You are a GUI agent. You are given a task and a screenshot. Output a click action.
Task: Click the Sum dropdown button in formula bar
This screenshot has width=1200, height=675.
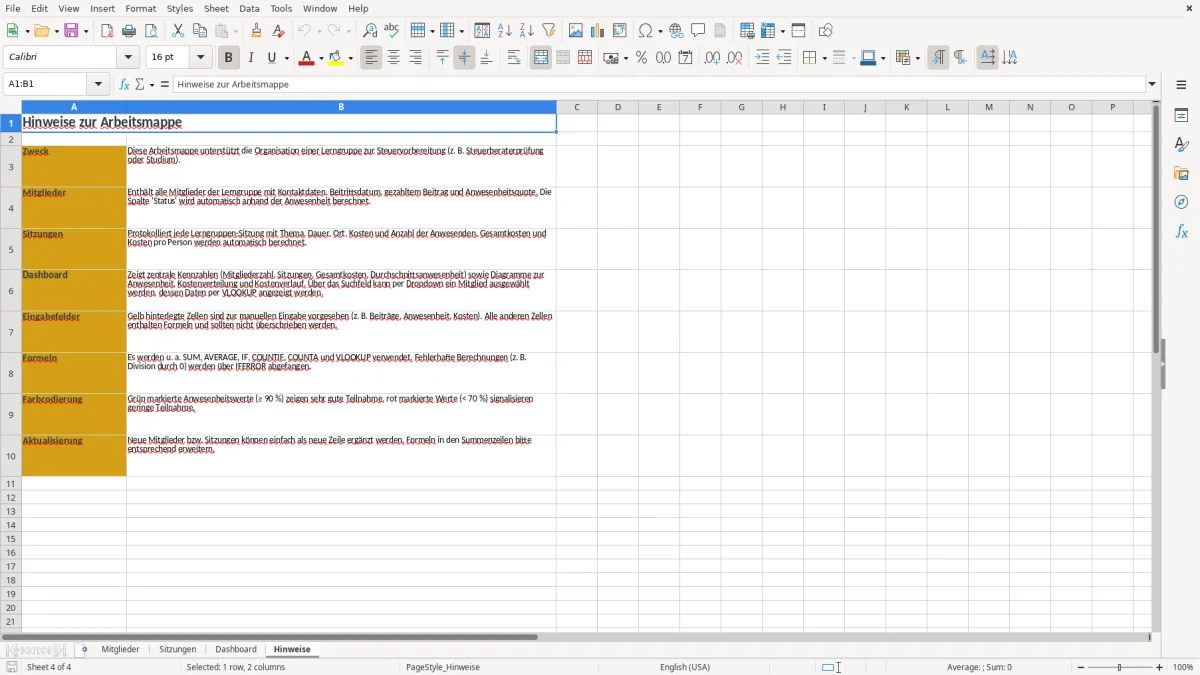[x=152, y=85]
